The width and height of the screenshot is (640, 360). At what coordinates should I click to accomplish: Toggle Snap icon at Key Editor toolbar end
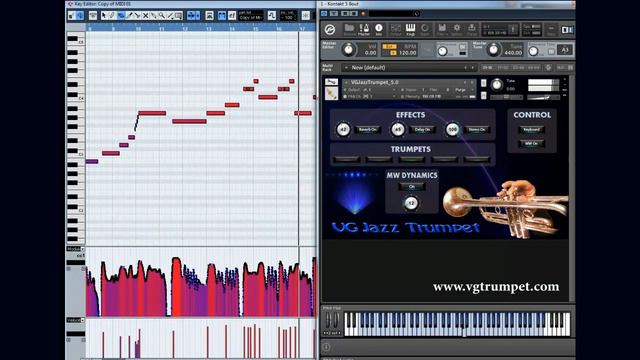pos(306,16)
